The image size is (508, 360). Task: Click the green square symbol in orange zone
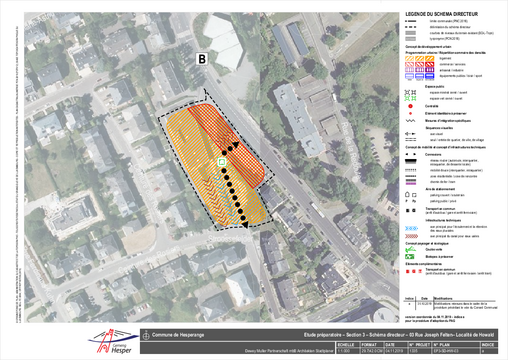tap(222, 162)
